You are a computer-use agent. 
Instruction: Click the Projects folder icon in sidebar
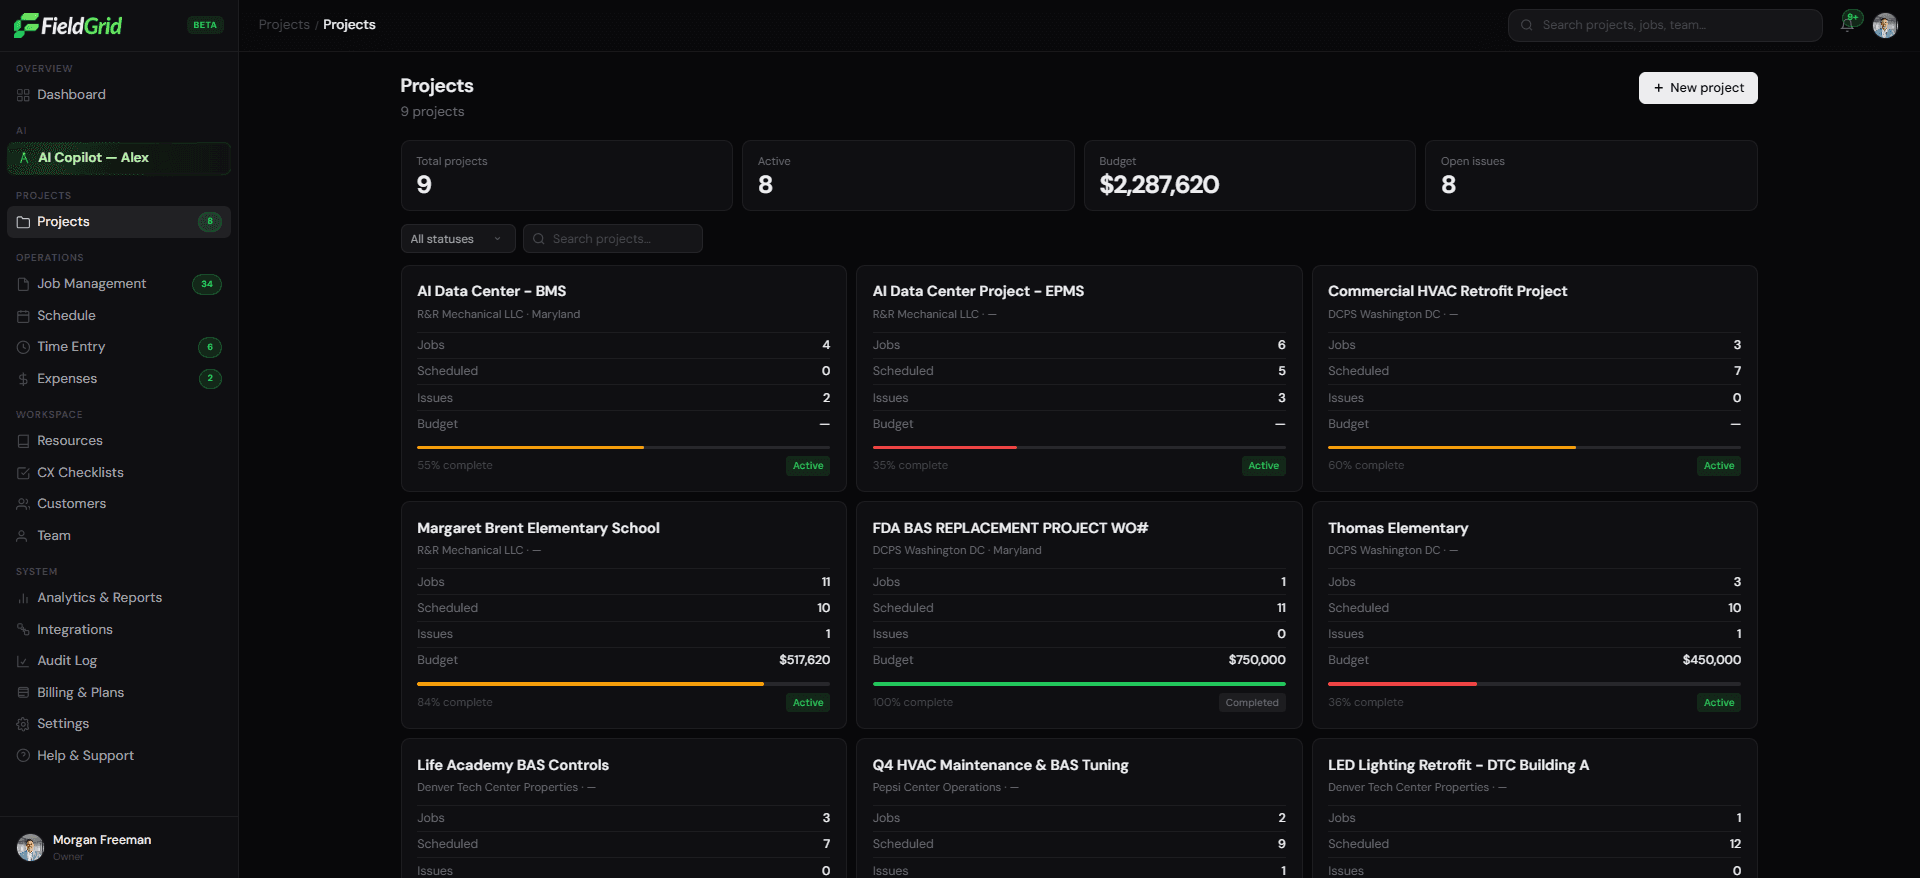[23, 222]
